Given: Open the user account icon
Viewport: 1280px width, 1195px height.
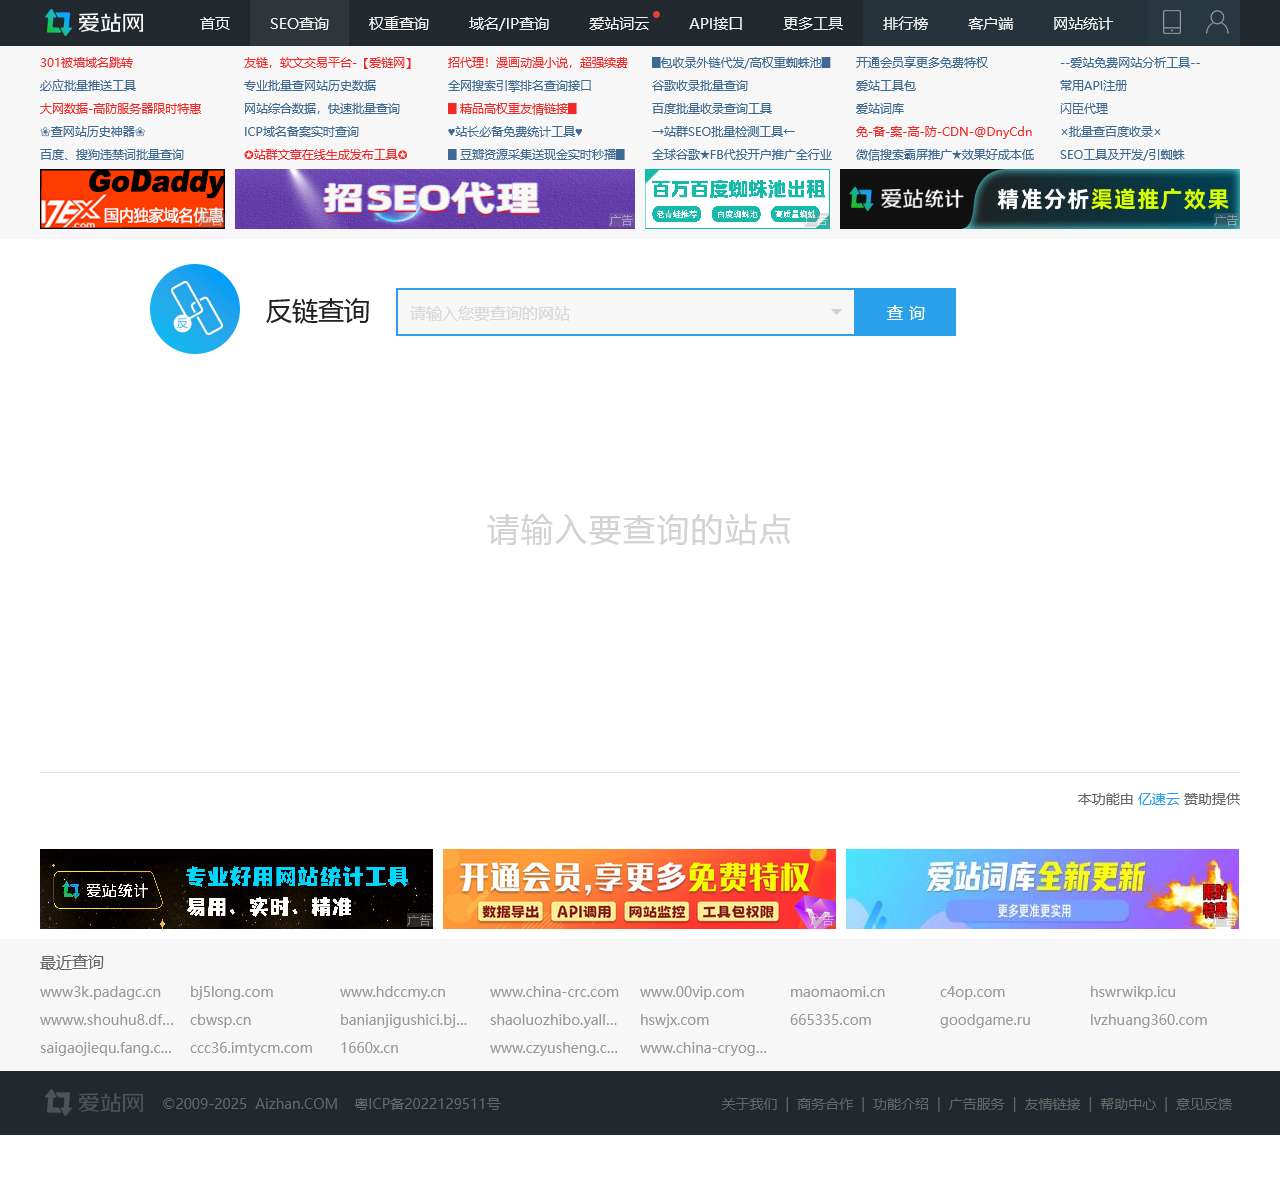Looking at the screenshot, I should 1217,23.
